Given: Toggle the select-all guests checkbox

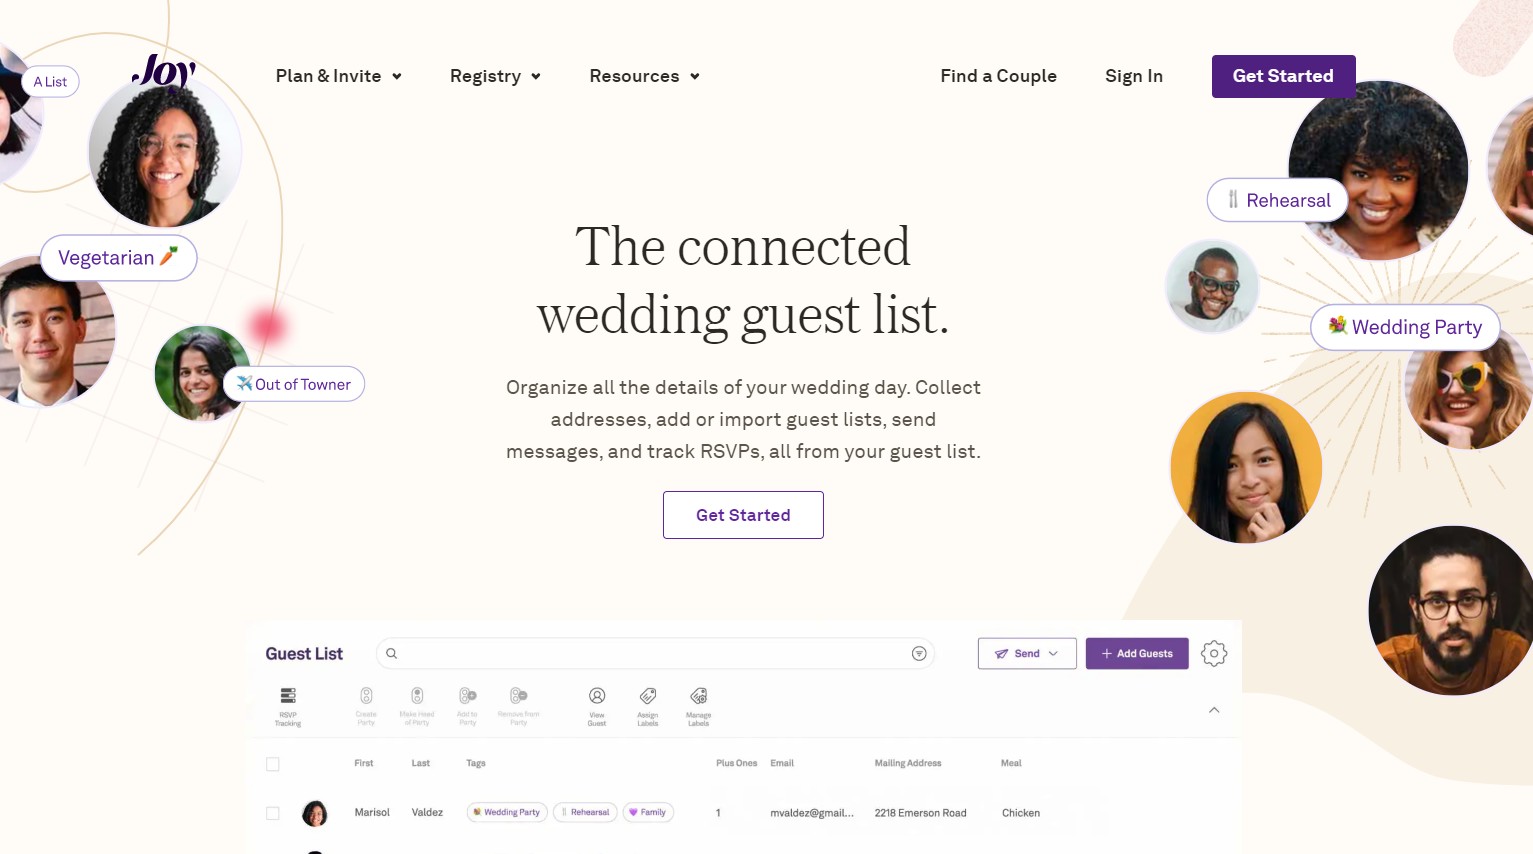Looking at the screenshot, I should tap(272, 764).
